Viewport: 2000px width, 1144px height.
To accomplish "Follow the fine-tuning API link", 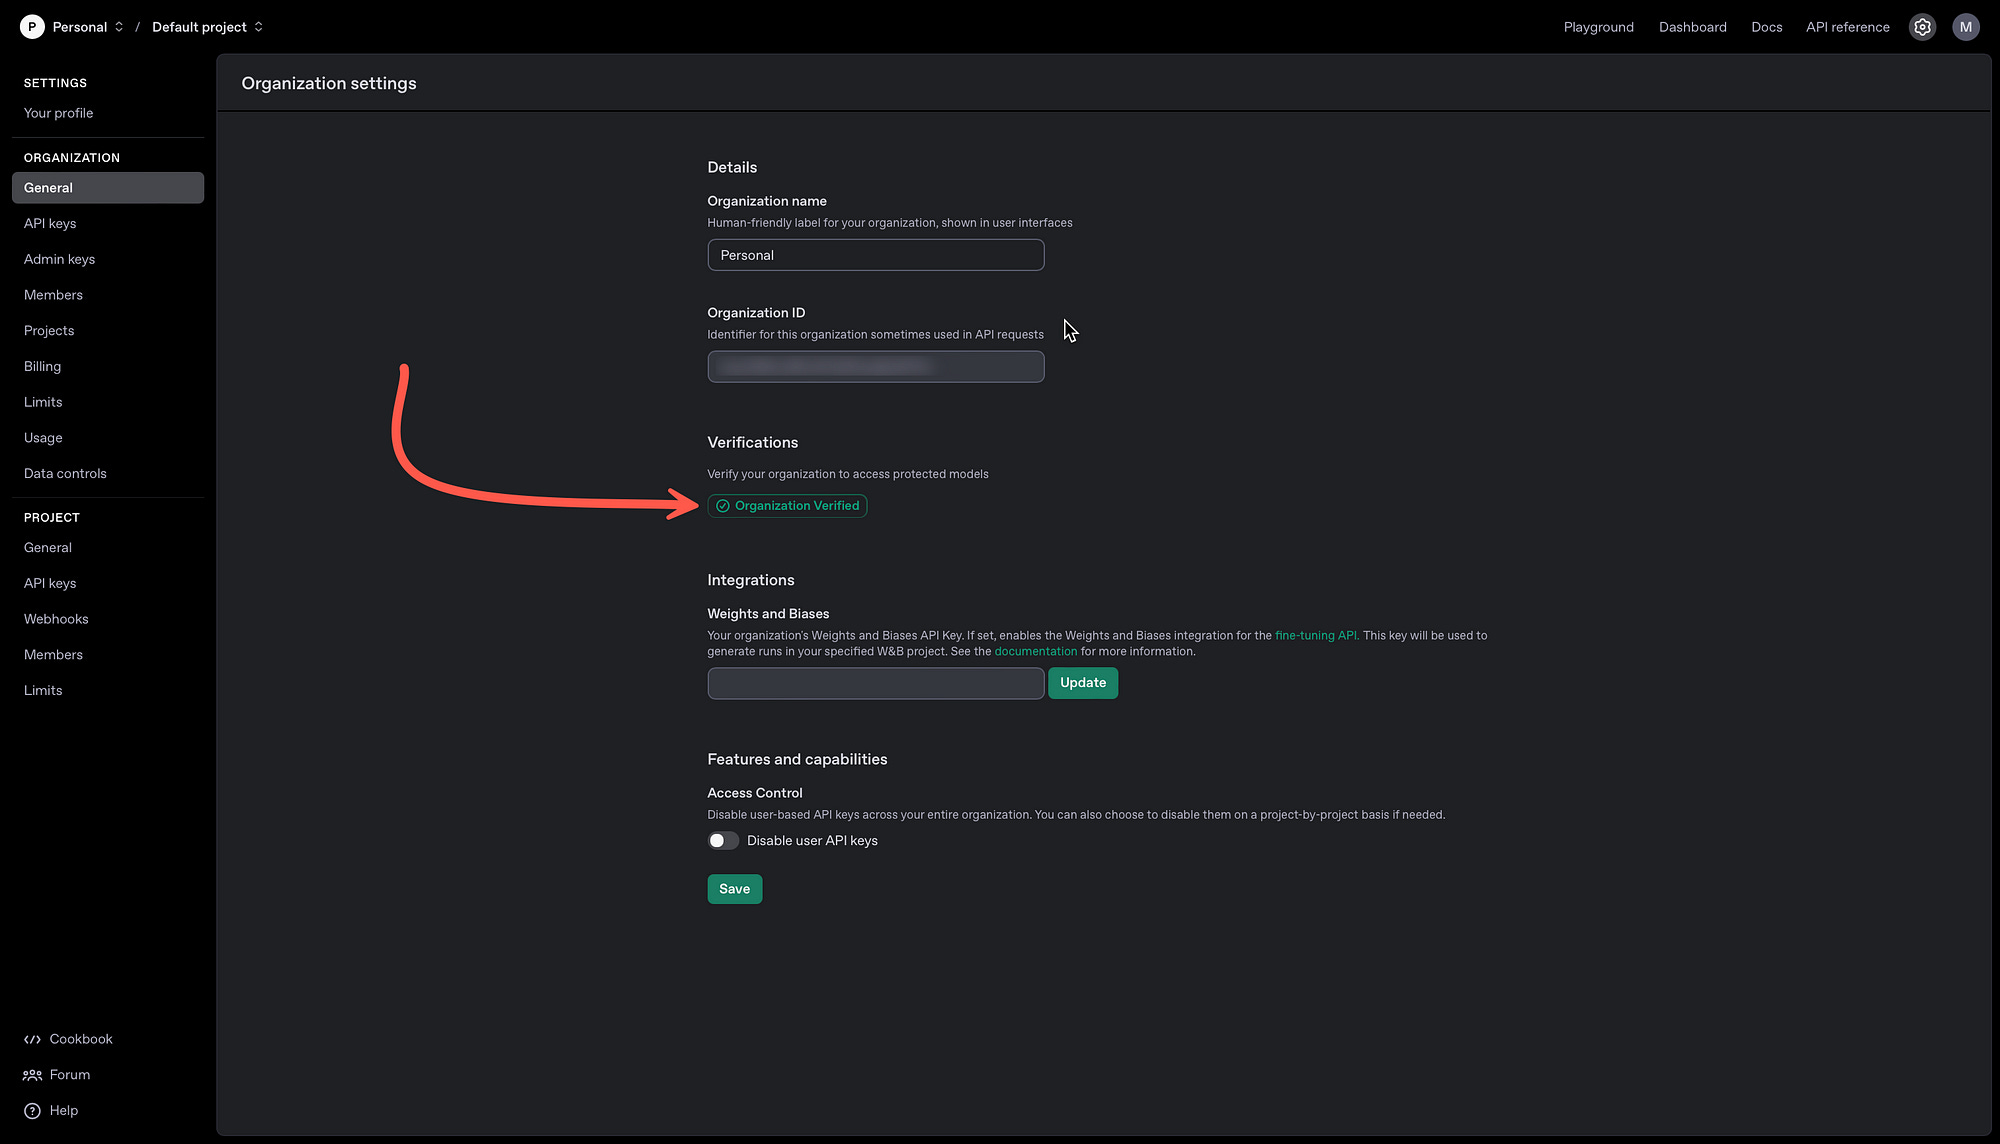I will (x=1317, y=636).
